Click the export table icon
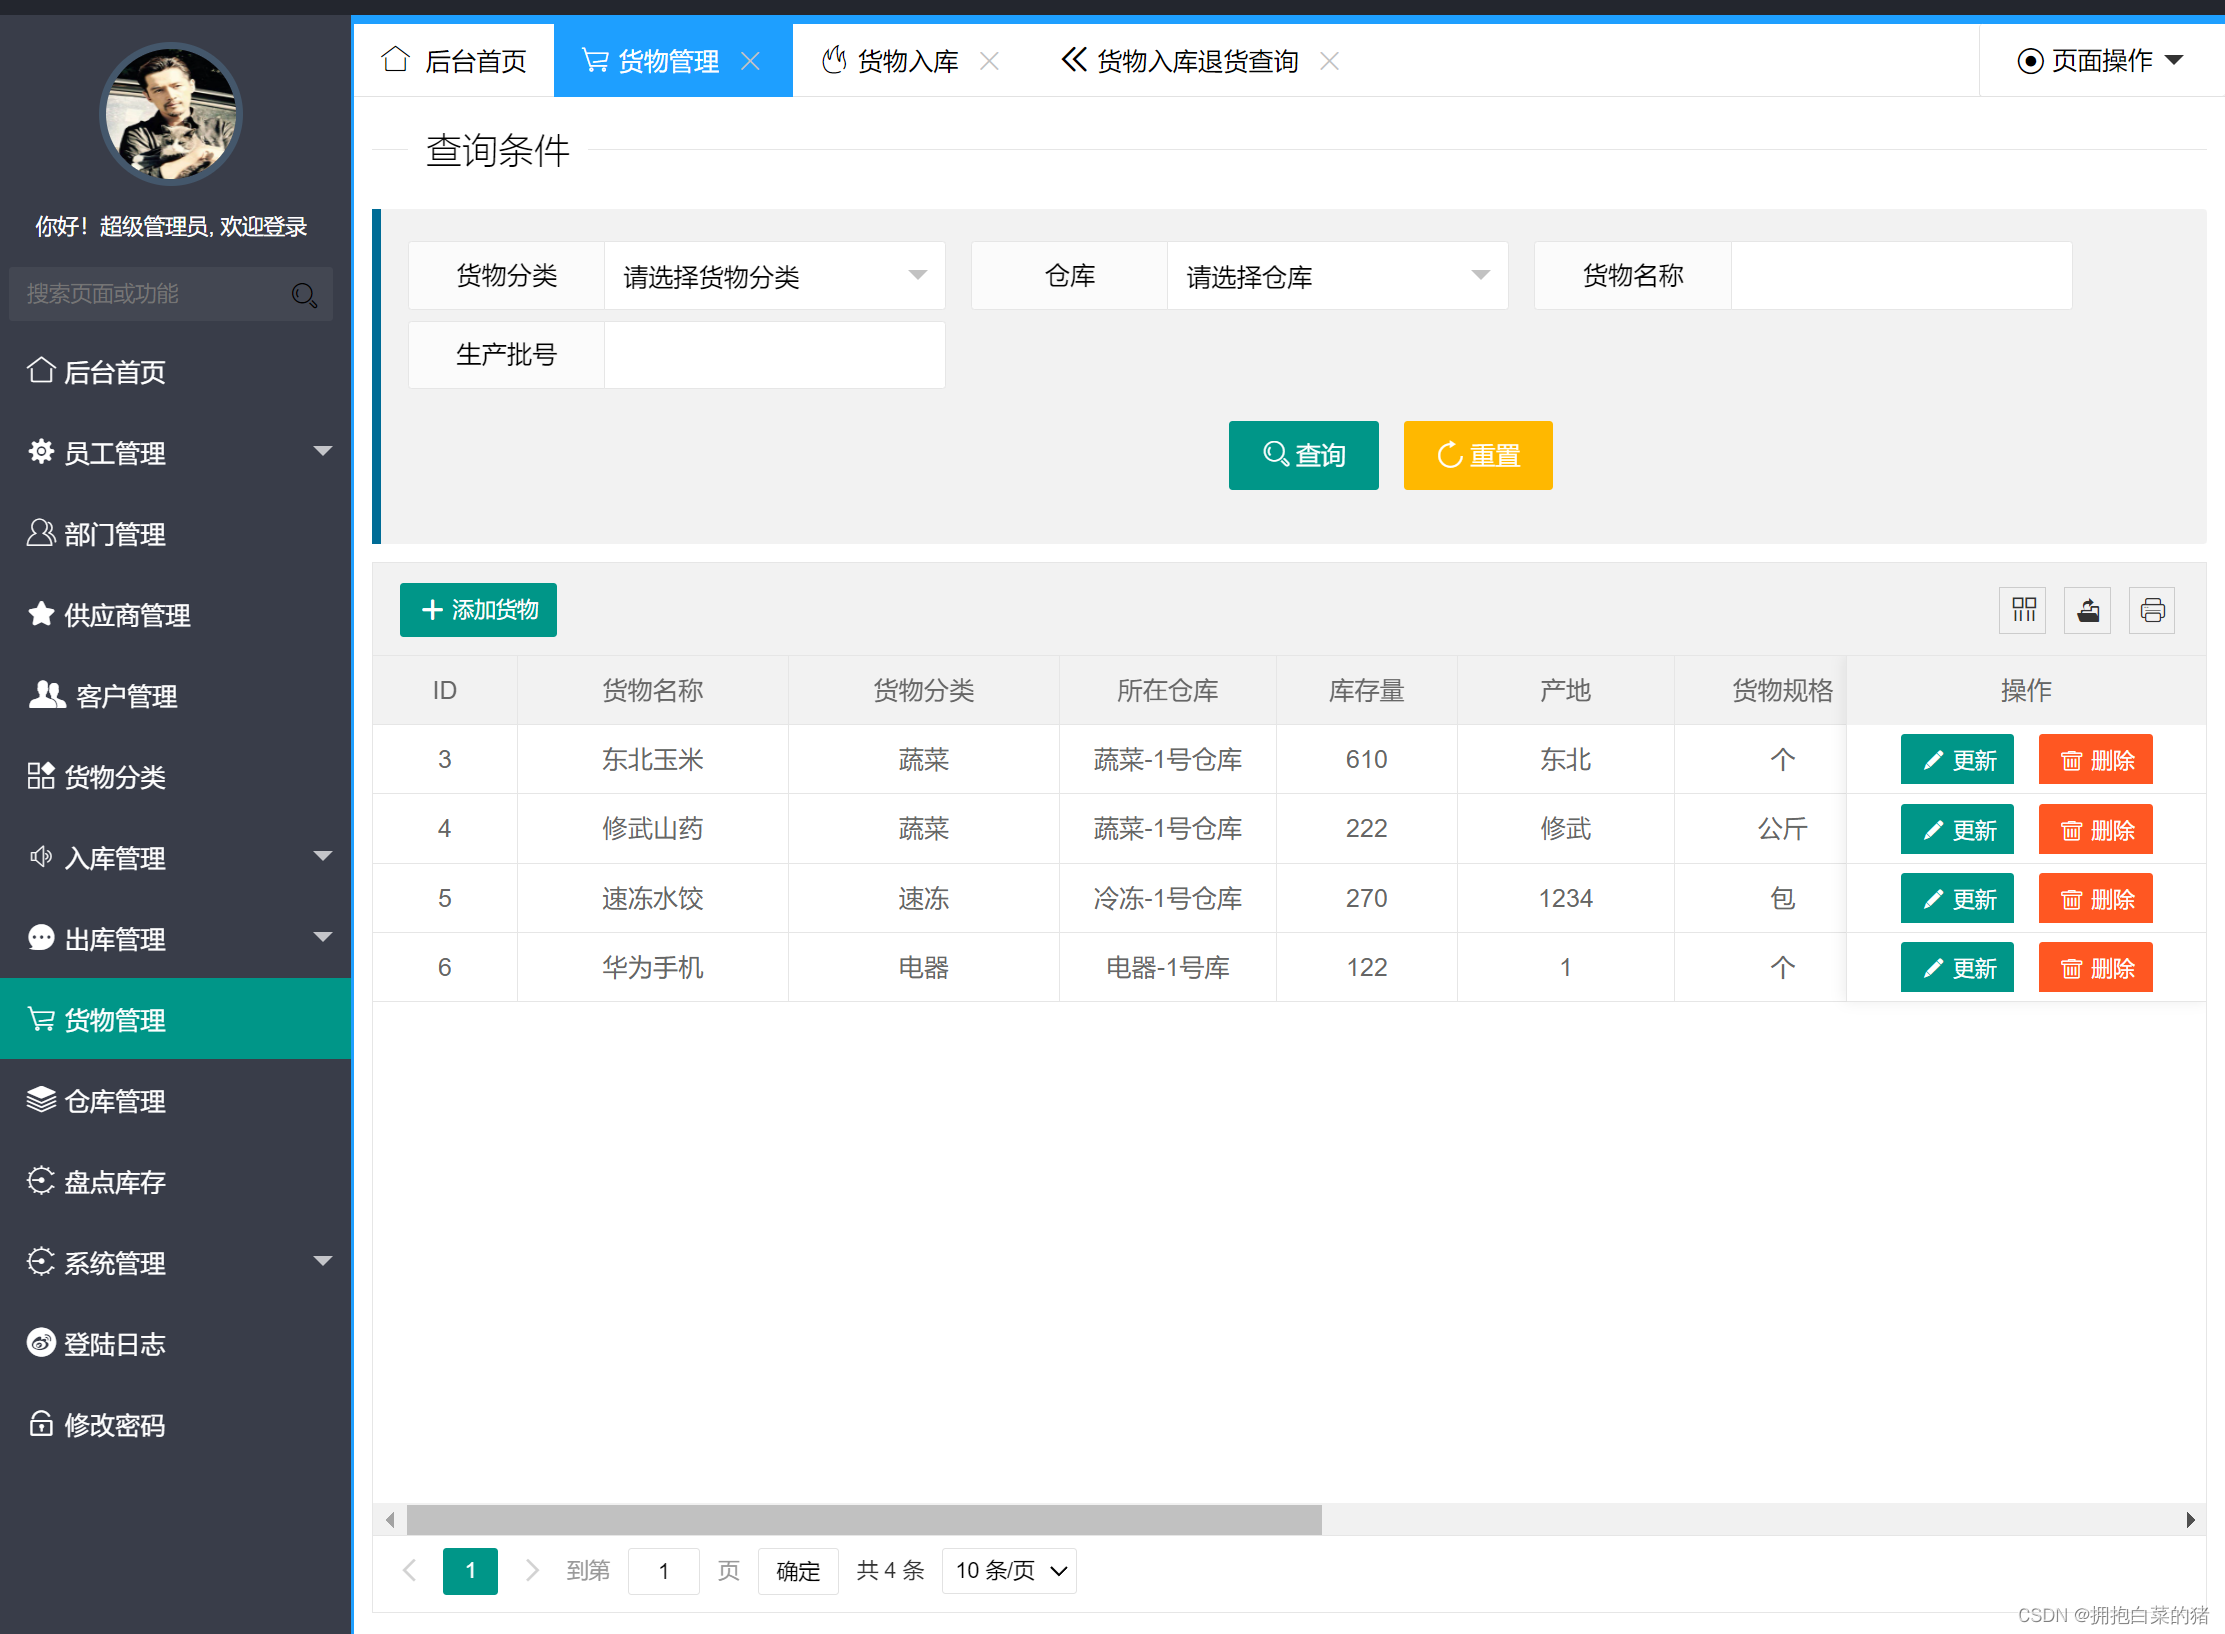Screen dimensions: 2225x1634 pyautogui.click(x=2088, y=610)
